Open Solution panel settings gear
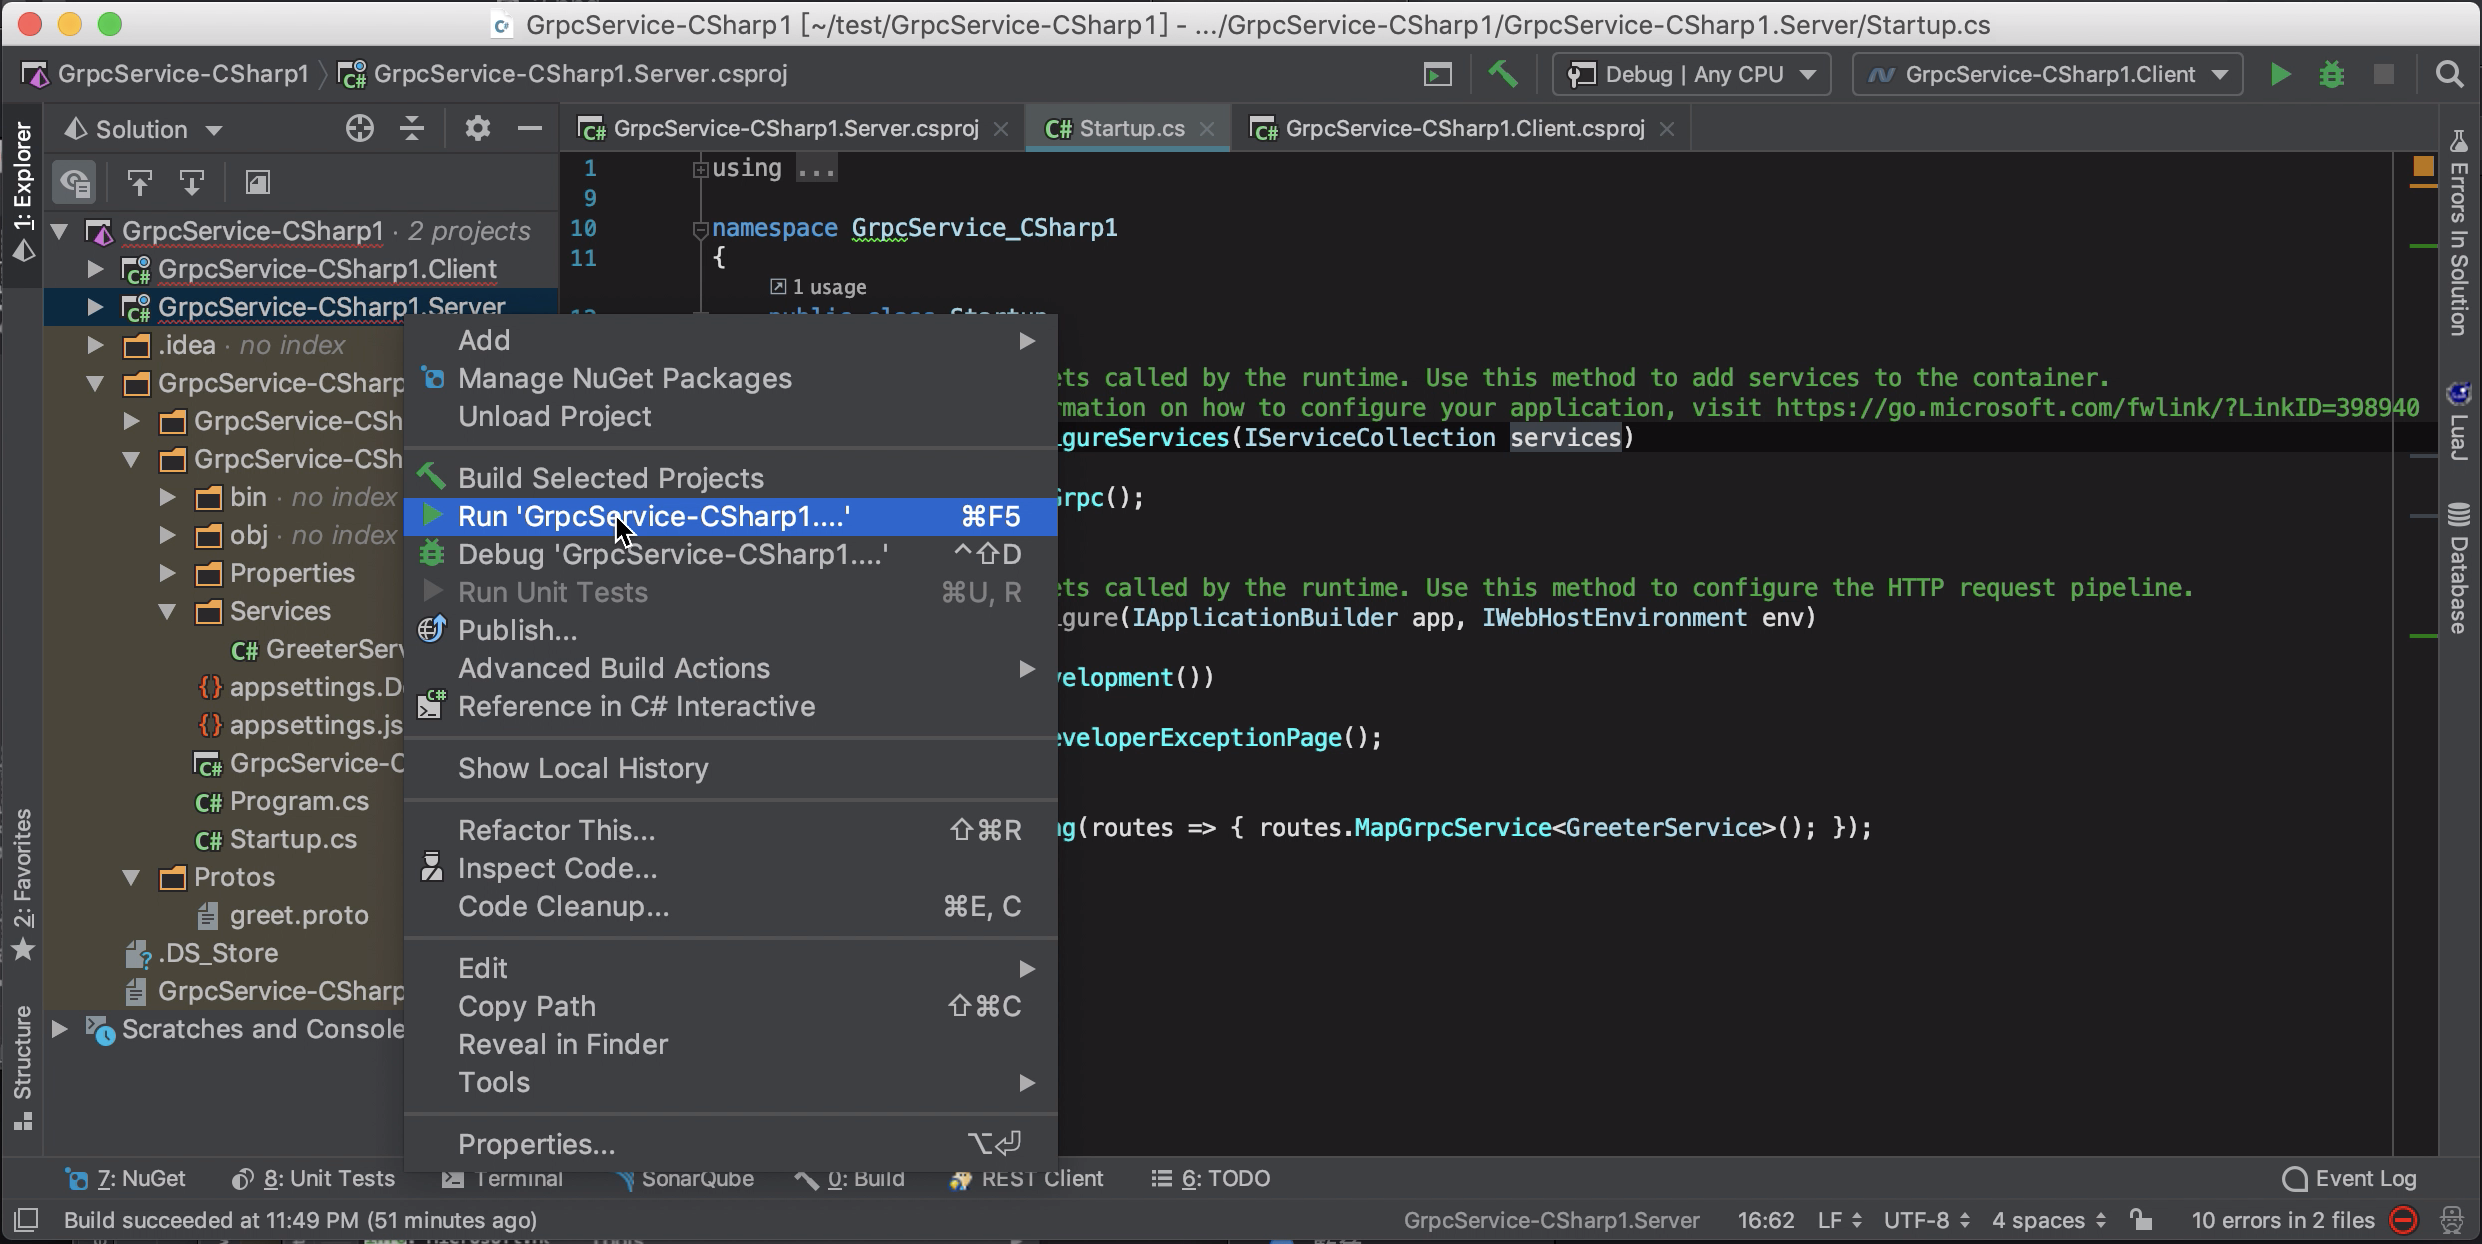Image resolution: width=2482 pixels, height=1244 pixels. click(478, 129)
